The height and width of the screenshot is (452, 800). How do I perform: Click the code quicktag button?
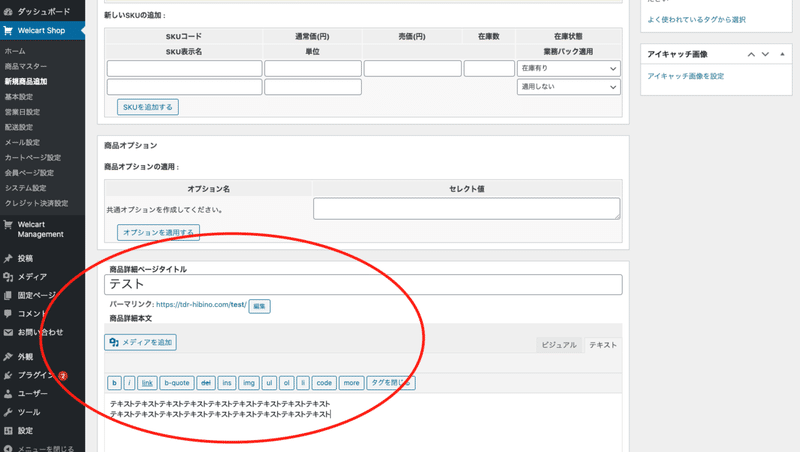tap(324, 383)
